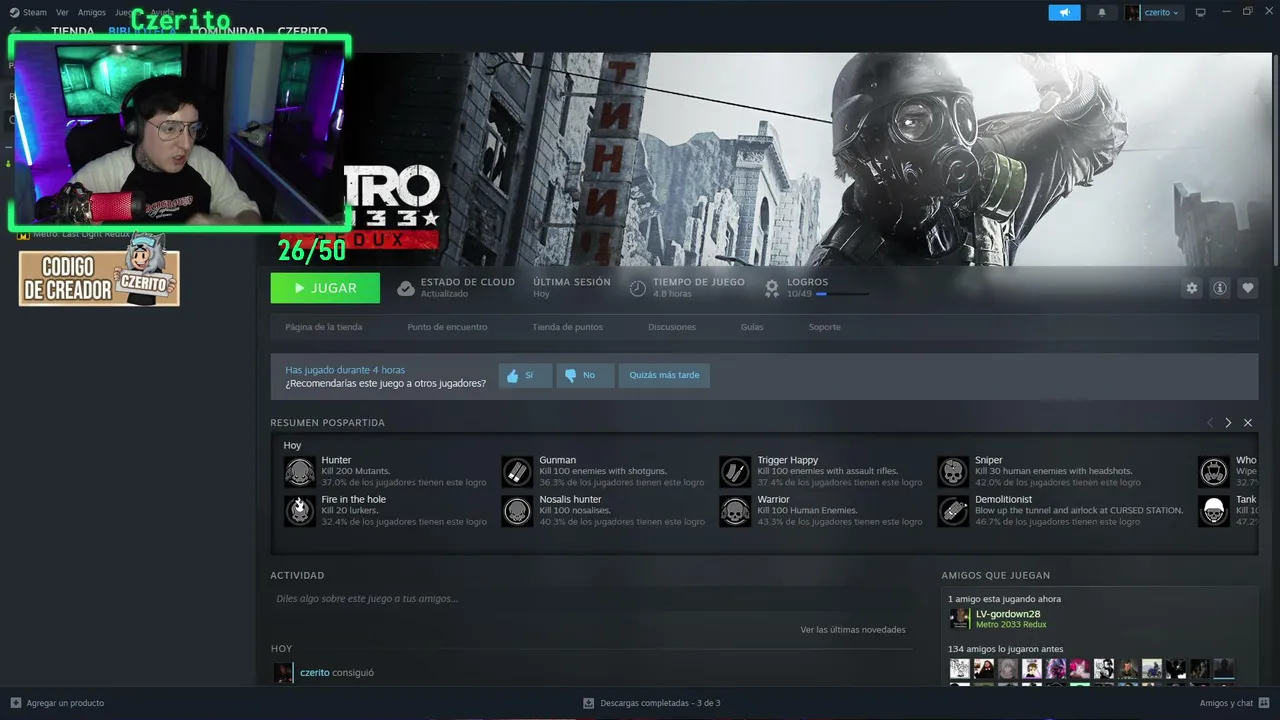The height and width of the screenshot is (720, 1280).
Task: Click the Amigos y chat label
Action: 1226,703
